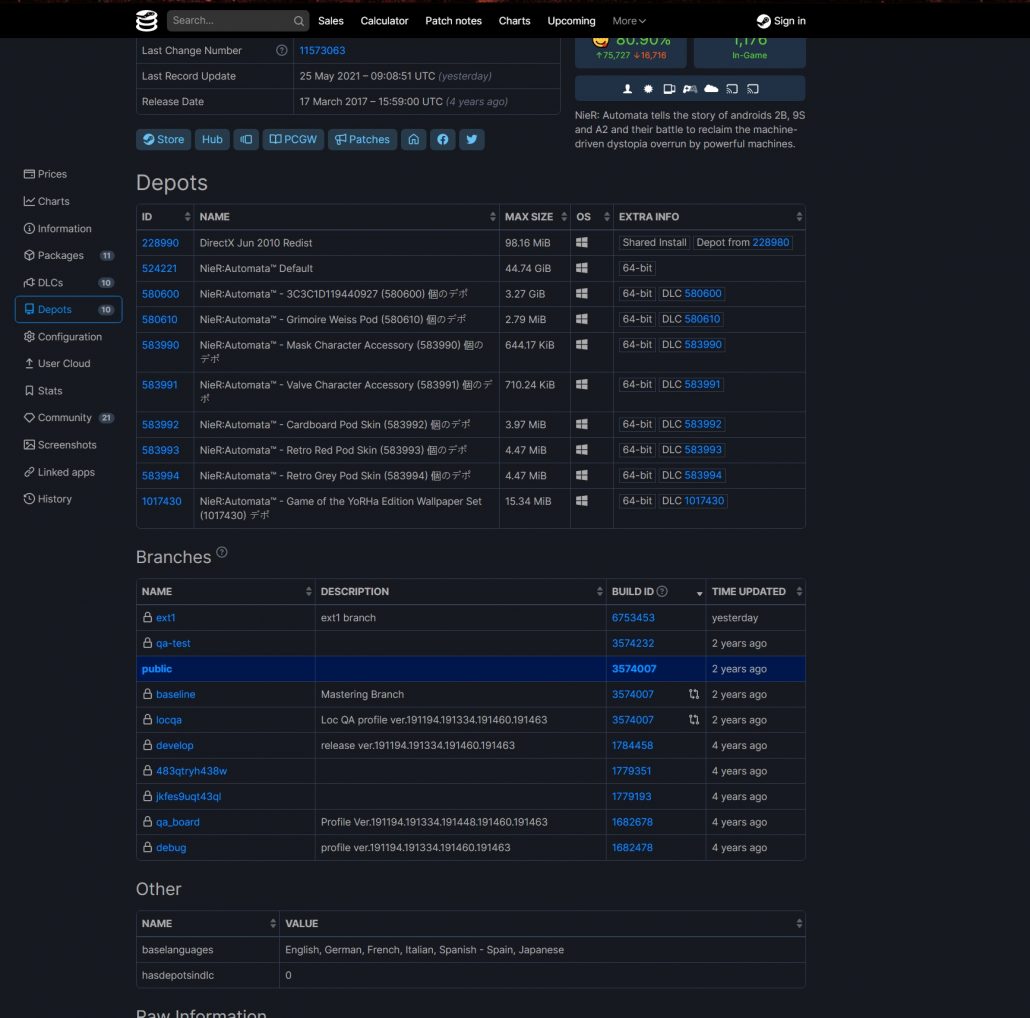Open depot 524221 link
This screenshot has height=1018, width=1030.
pyautogui.click(x=159, y=269)
